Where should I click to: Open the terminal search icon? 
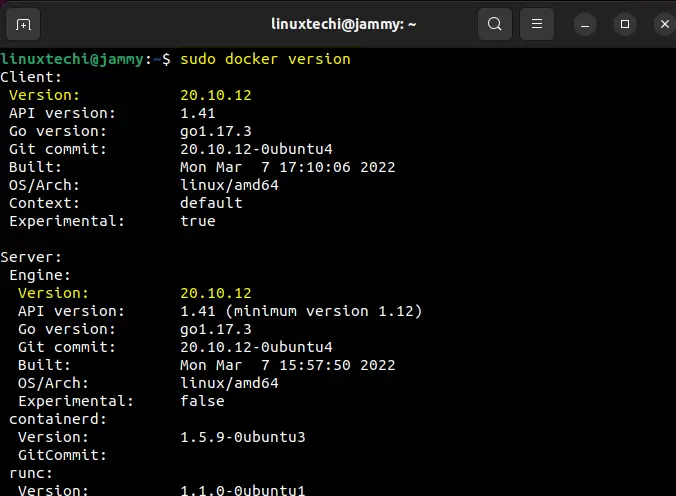[x=494, y=24]
